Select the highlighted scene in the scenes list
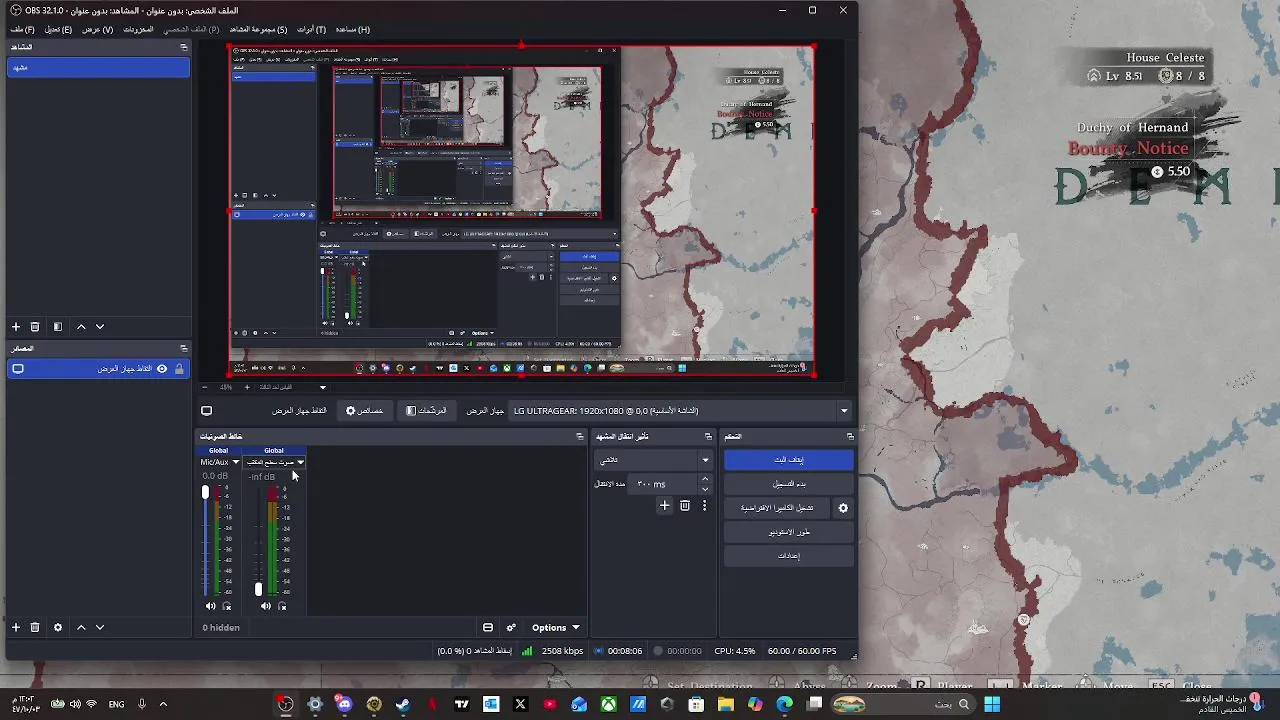 pyautogui.click(x=98, y=68)
